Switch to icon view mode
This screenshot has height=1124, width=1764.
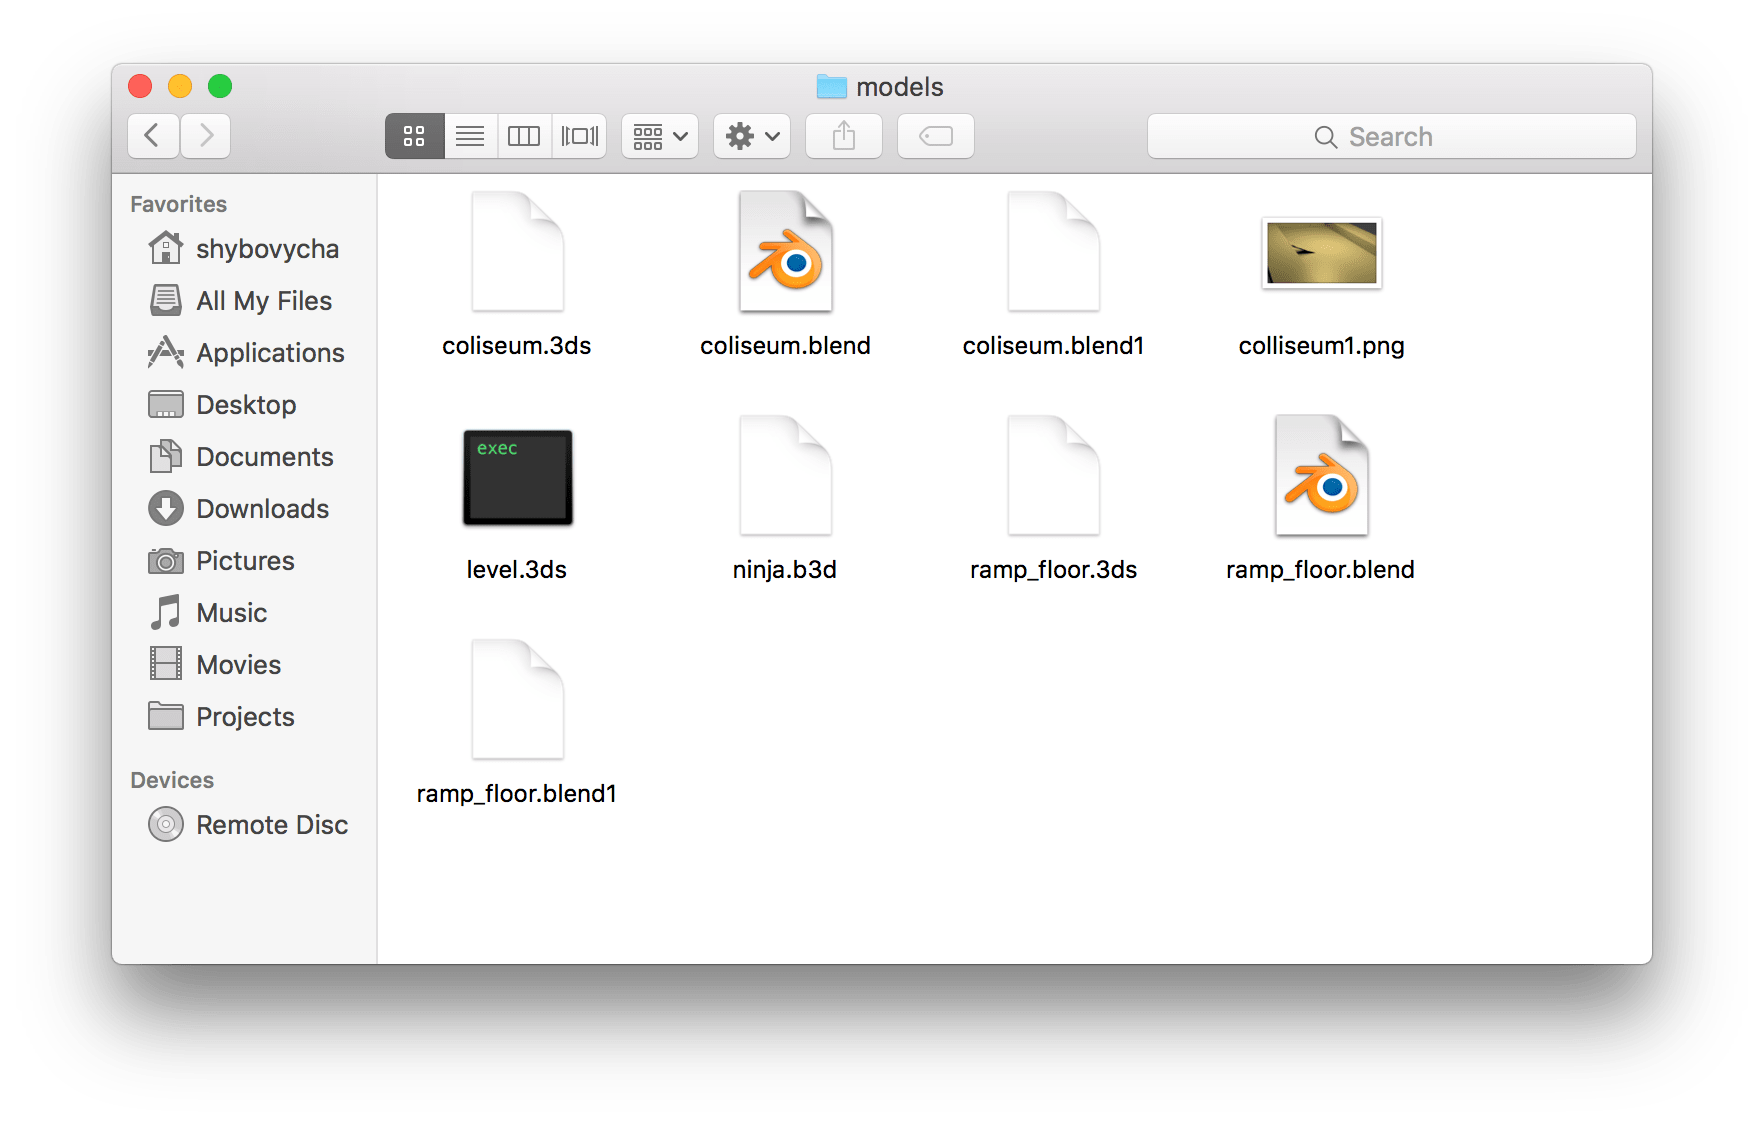pos(414,136)
